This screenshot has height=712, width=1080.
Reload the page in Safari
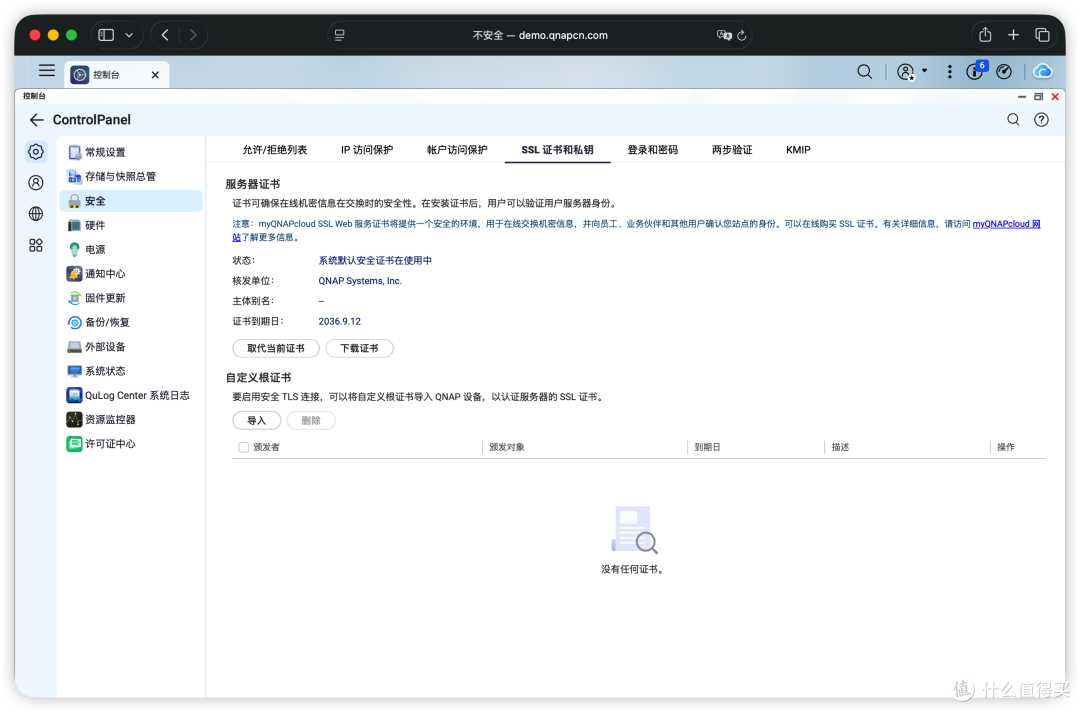(742, 35)
